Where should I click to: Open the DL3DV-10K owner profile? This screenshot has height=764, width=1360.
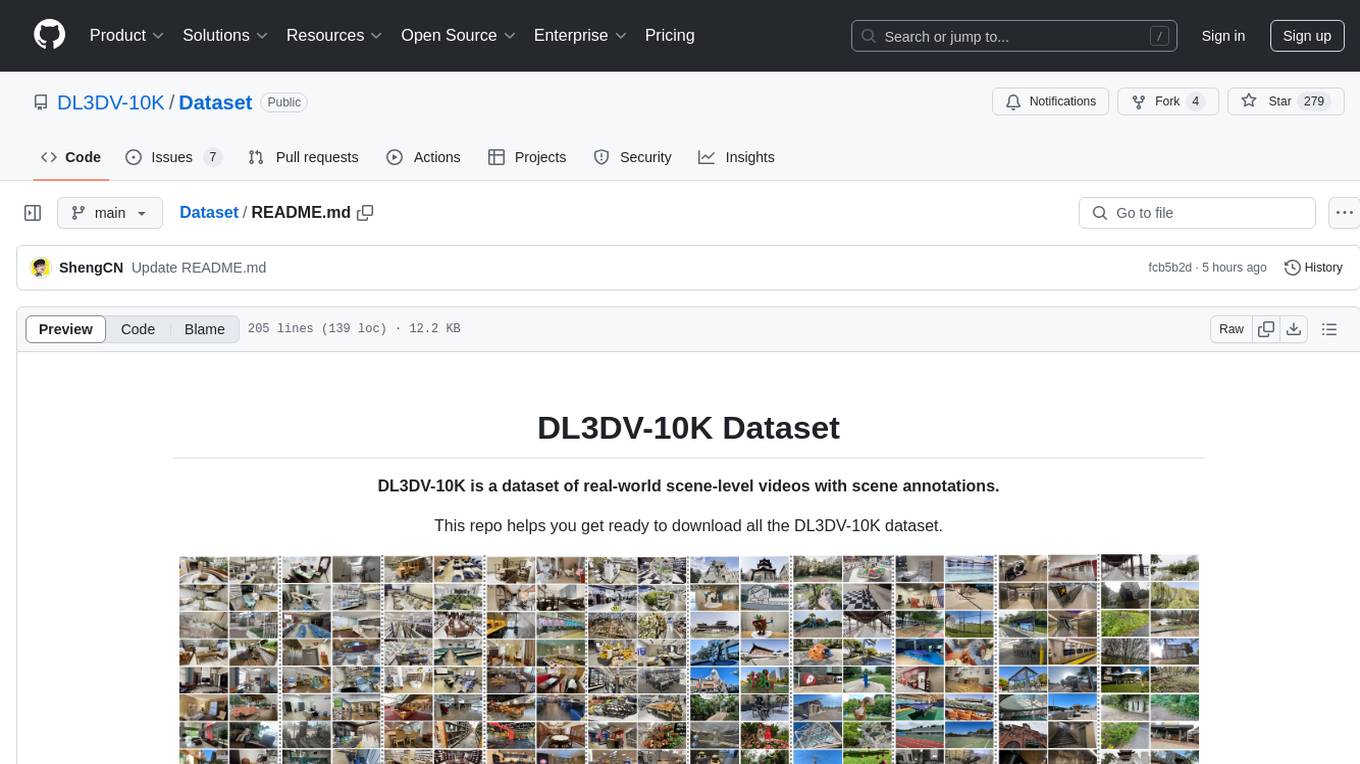pos(111,102)
